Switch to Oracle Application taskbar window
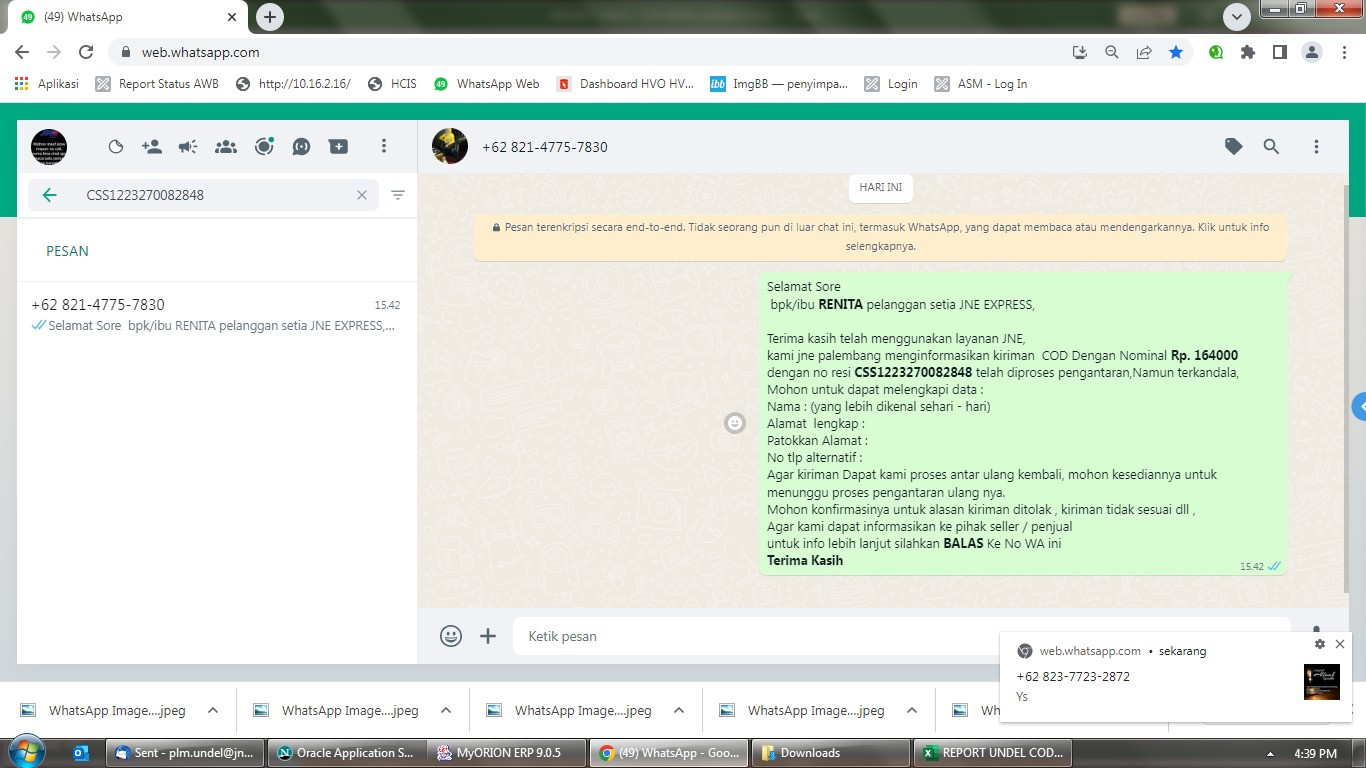This screenshot has height=768, width=1366. point(346,753)
